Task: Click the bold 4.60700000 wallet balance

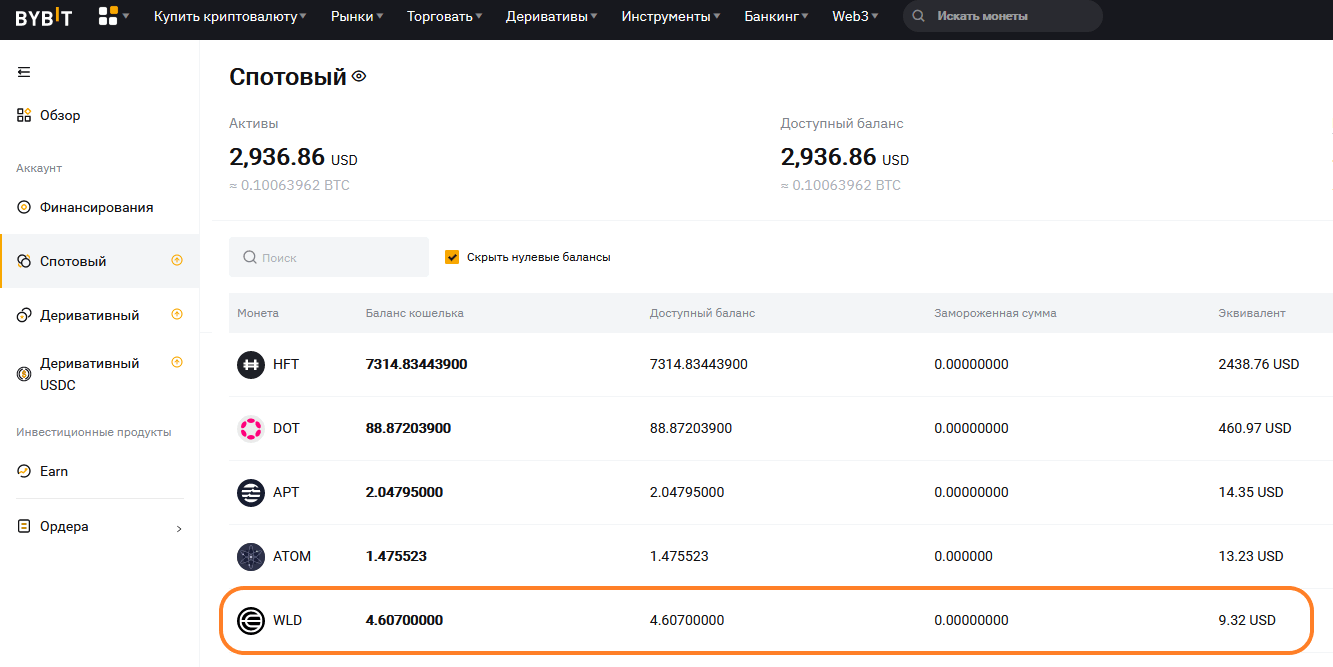Action: coord(405,620)
